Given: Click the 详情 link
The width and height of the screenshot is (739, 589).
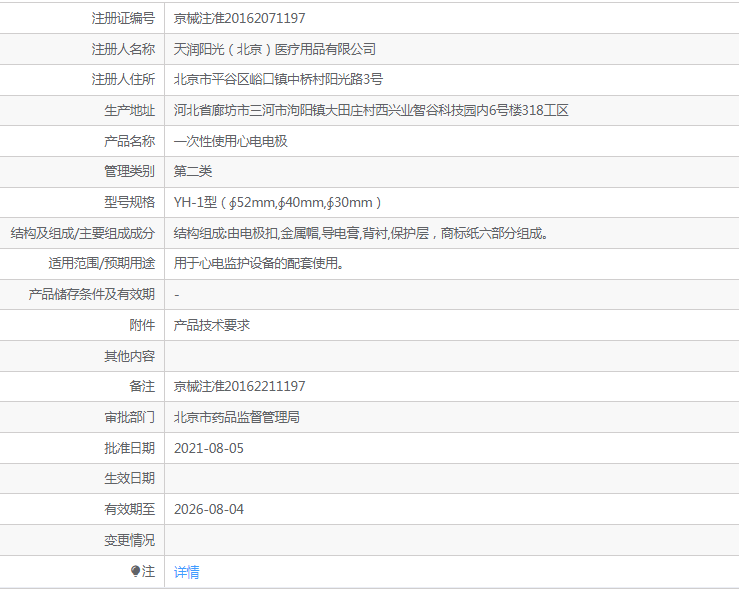Looking at the screenshot, I should coord(187,572).
